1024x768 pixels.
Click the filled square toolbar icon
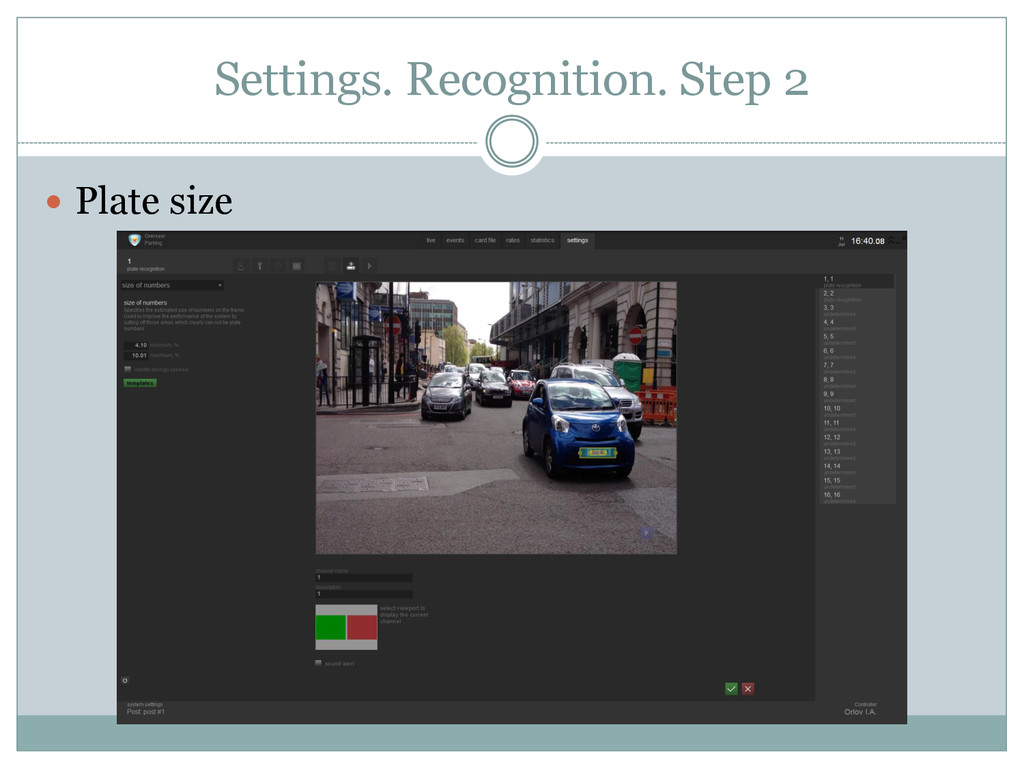click(x=296, y=266)
